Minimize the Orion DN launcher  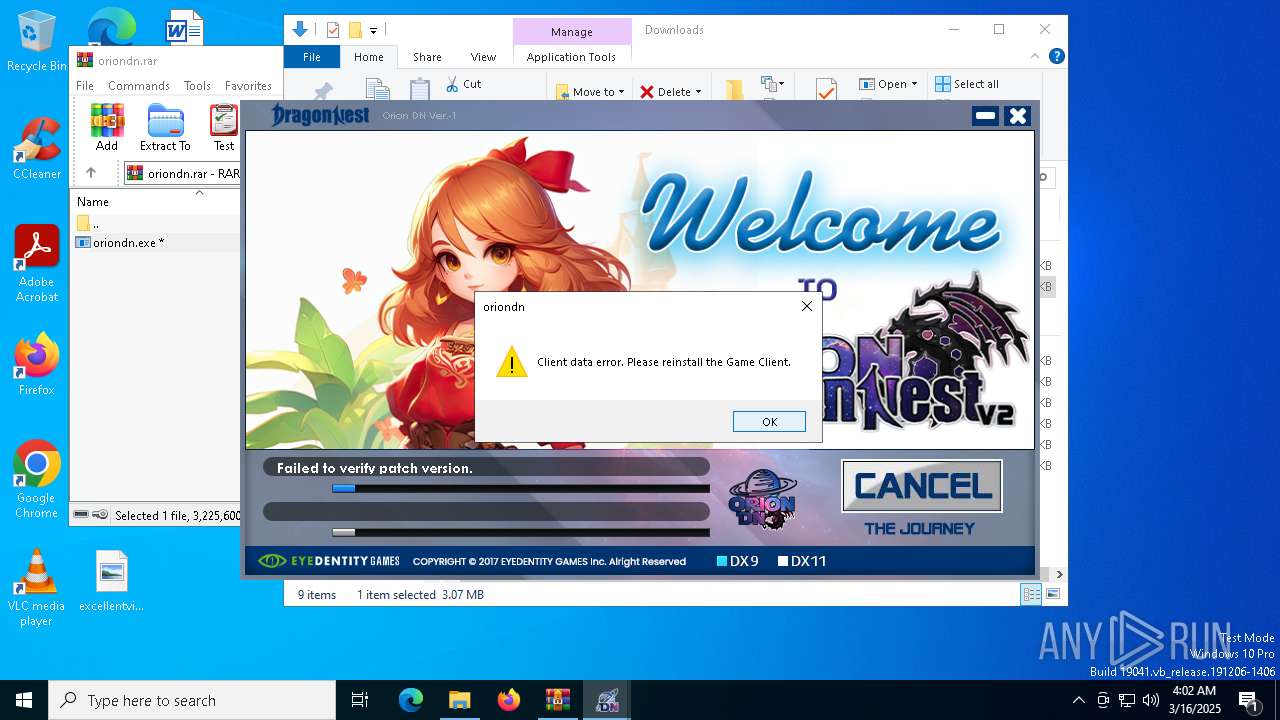(x=985, y=116)
